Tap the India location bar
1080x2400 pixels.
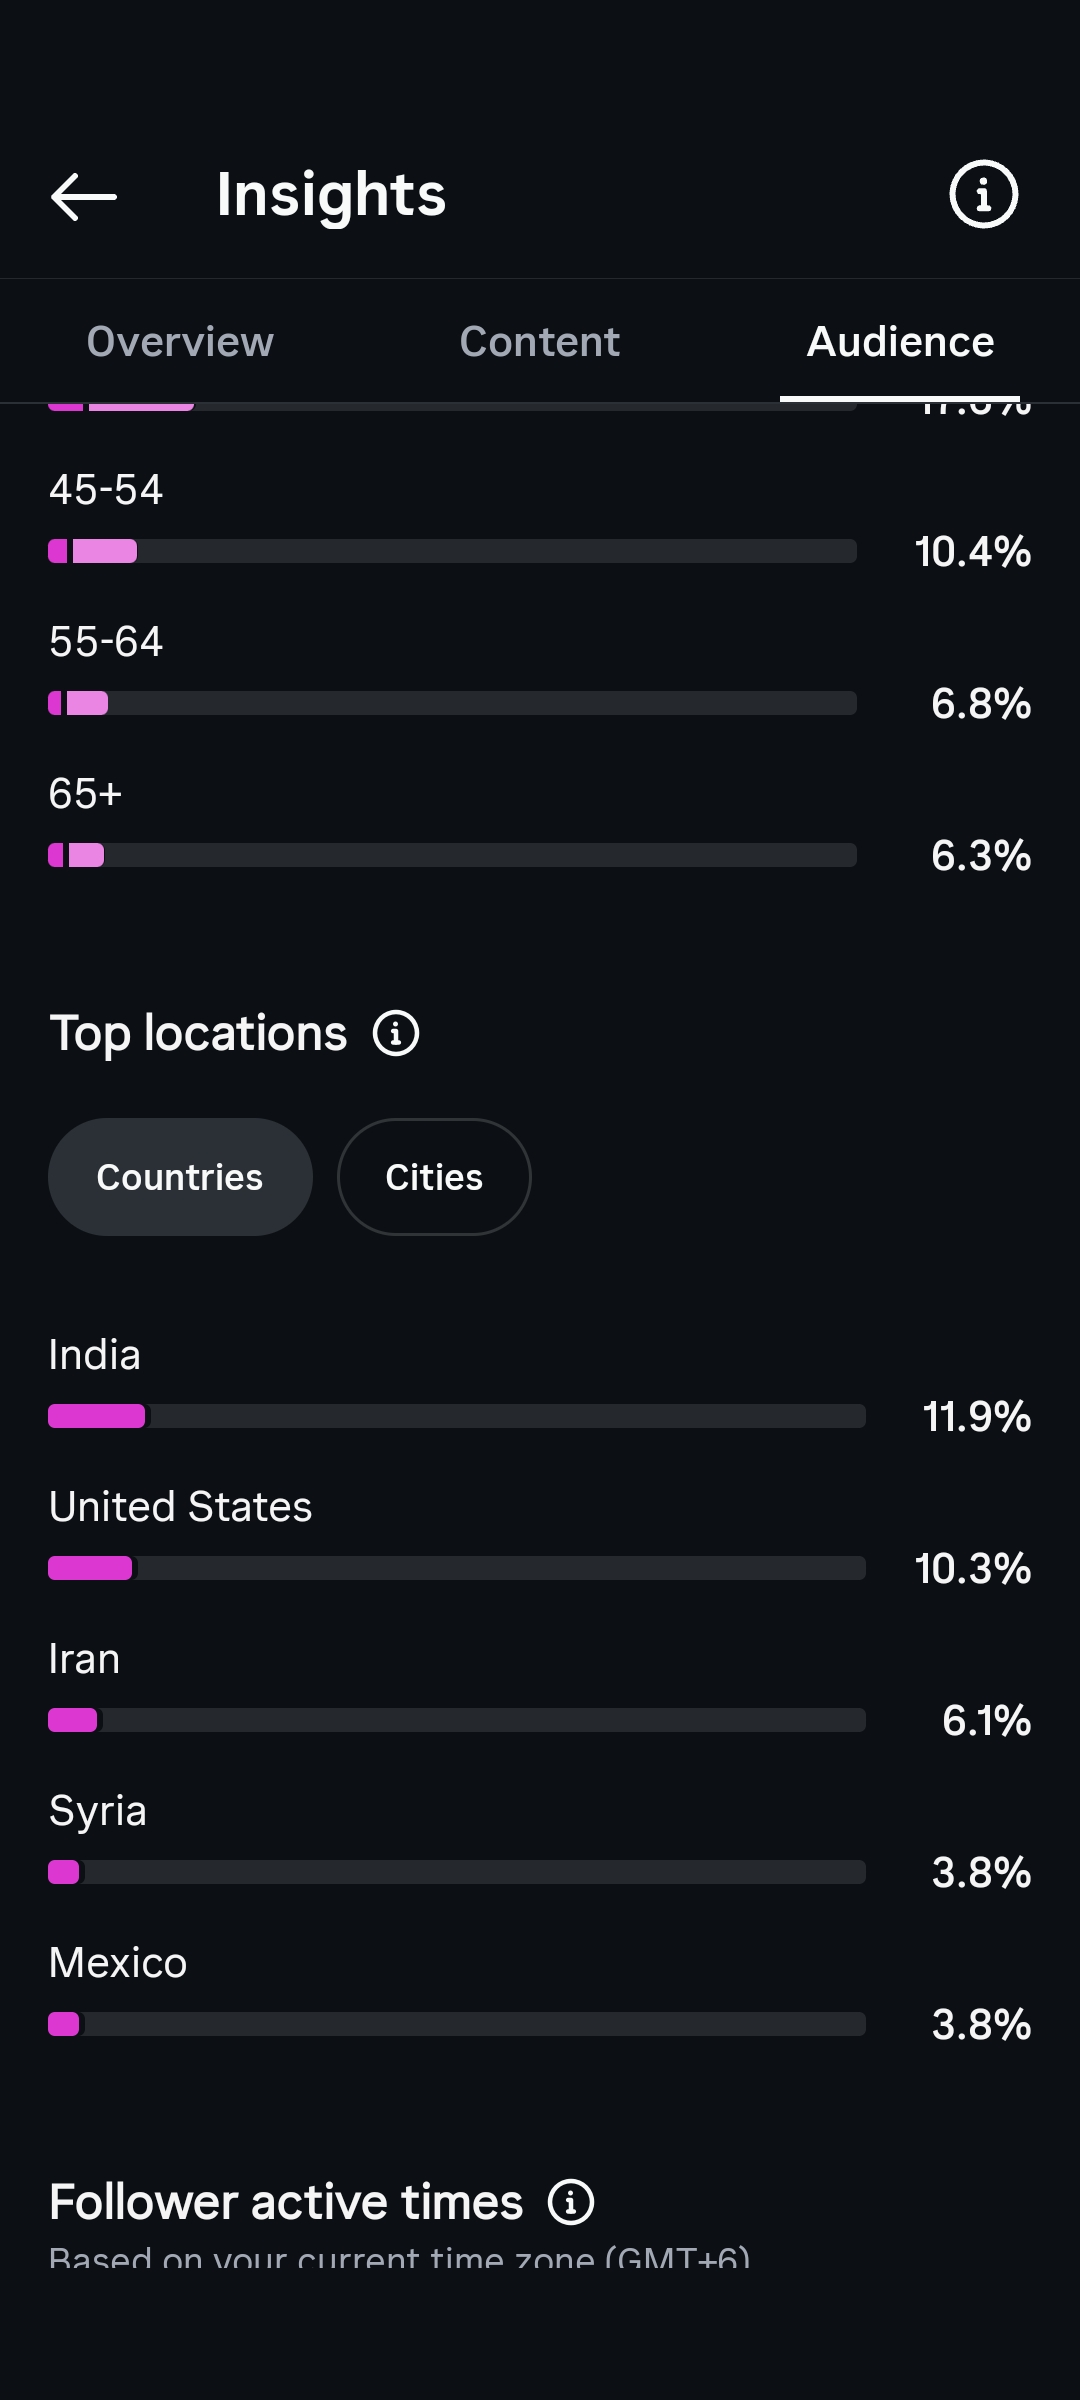[457, 1416]
